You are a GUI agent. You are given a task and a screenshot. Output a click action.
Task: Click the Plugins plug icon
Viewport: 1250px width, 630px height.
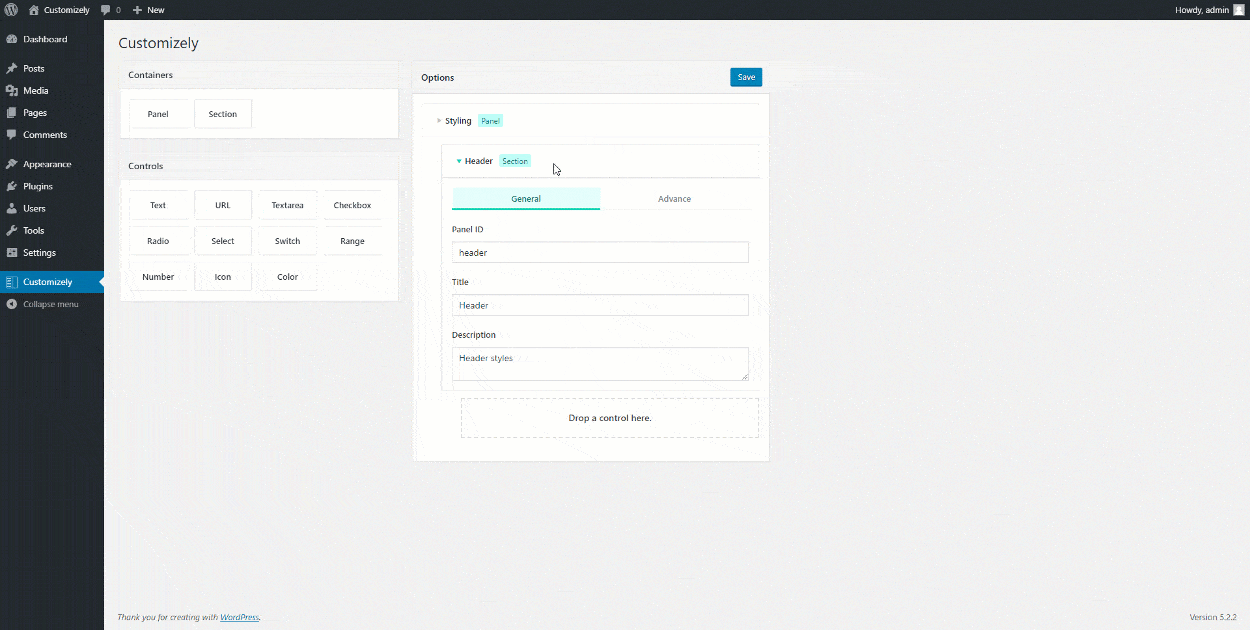(11, 186)
